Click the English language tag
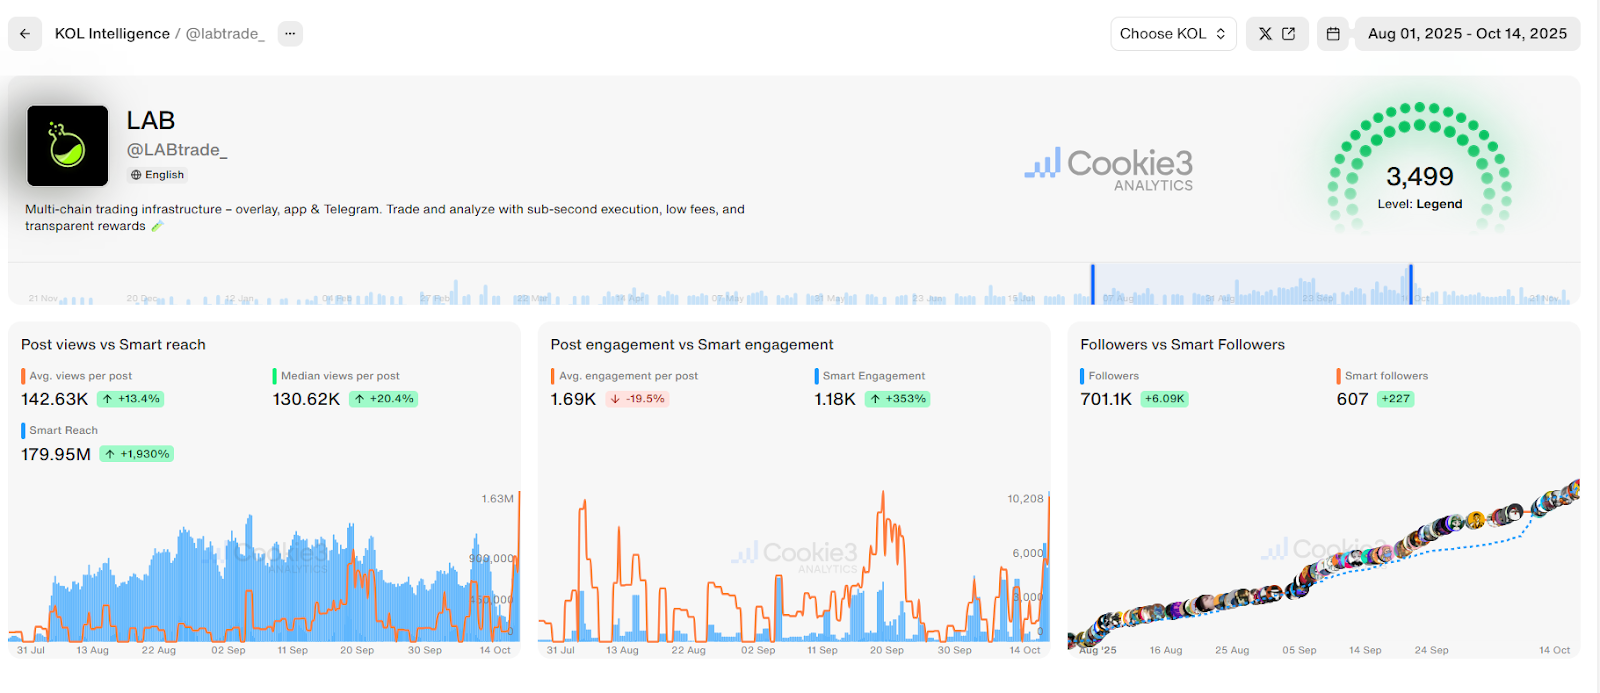 (157, 175)
